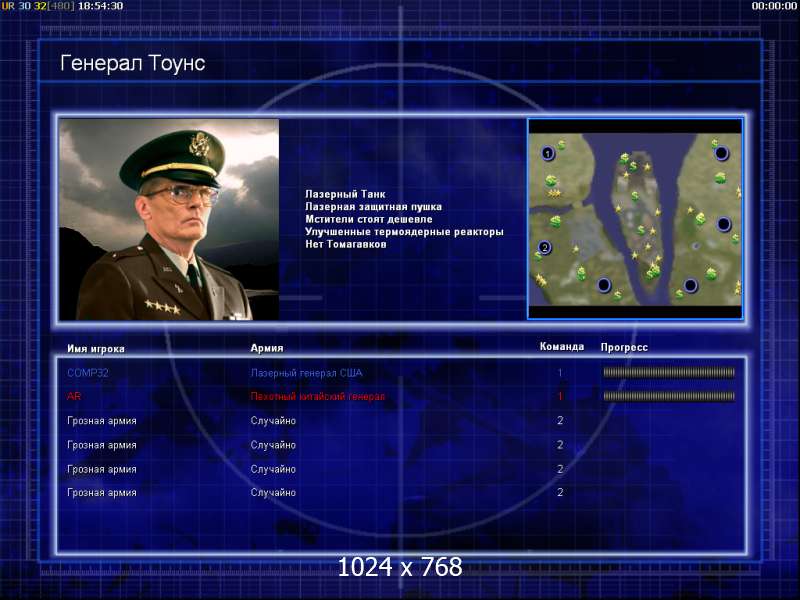Click the 'Лазерный Танк' trait line
The height and width of the screenshot is (600, 800).
point(345,194)
